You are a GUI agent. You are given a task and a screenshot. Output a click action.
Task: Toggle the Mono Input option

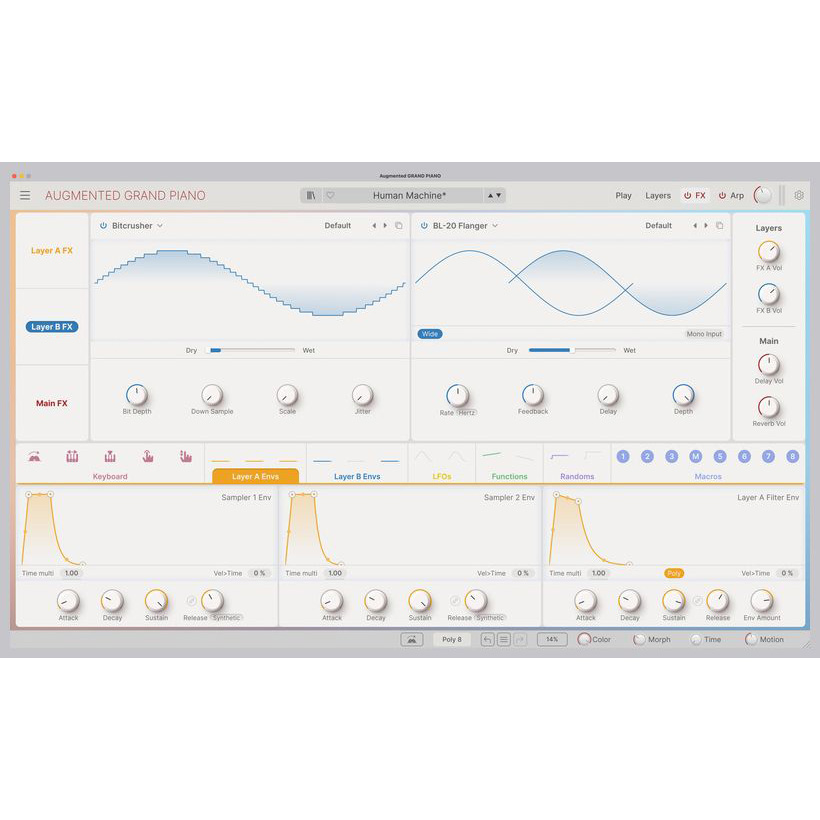(704, 334)
